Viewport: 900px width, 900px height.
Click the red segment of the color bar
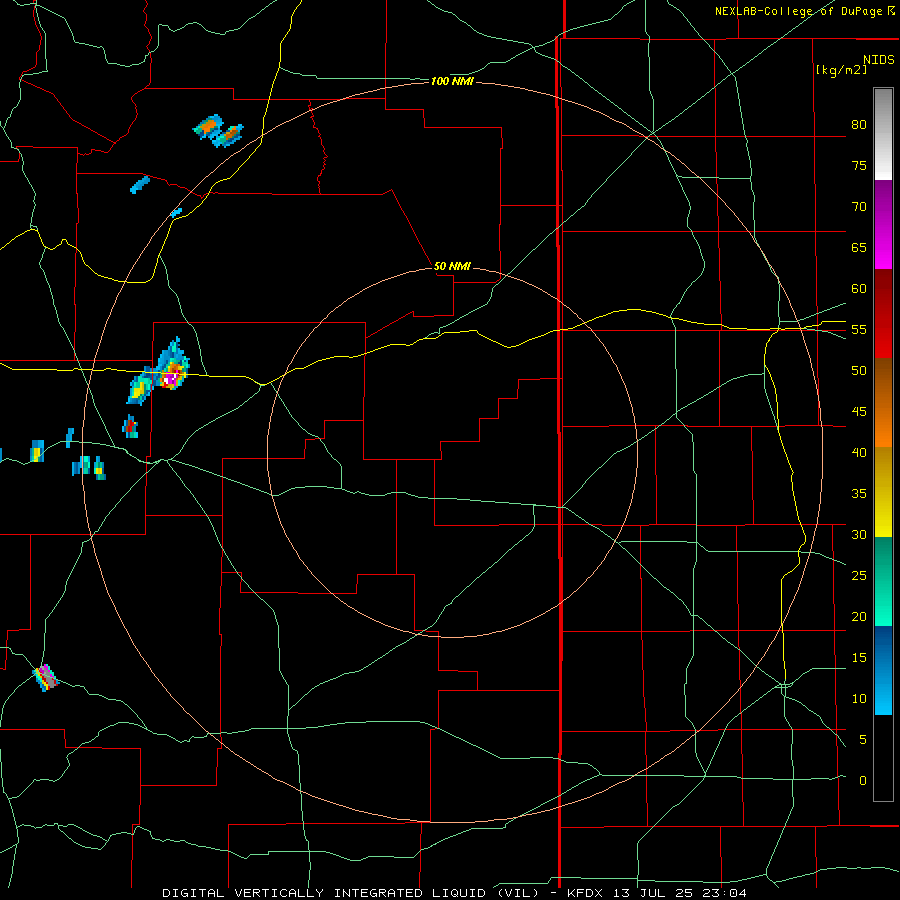[883, 313]
